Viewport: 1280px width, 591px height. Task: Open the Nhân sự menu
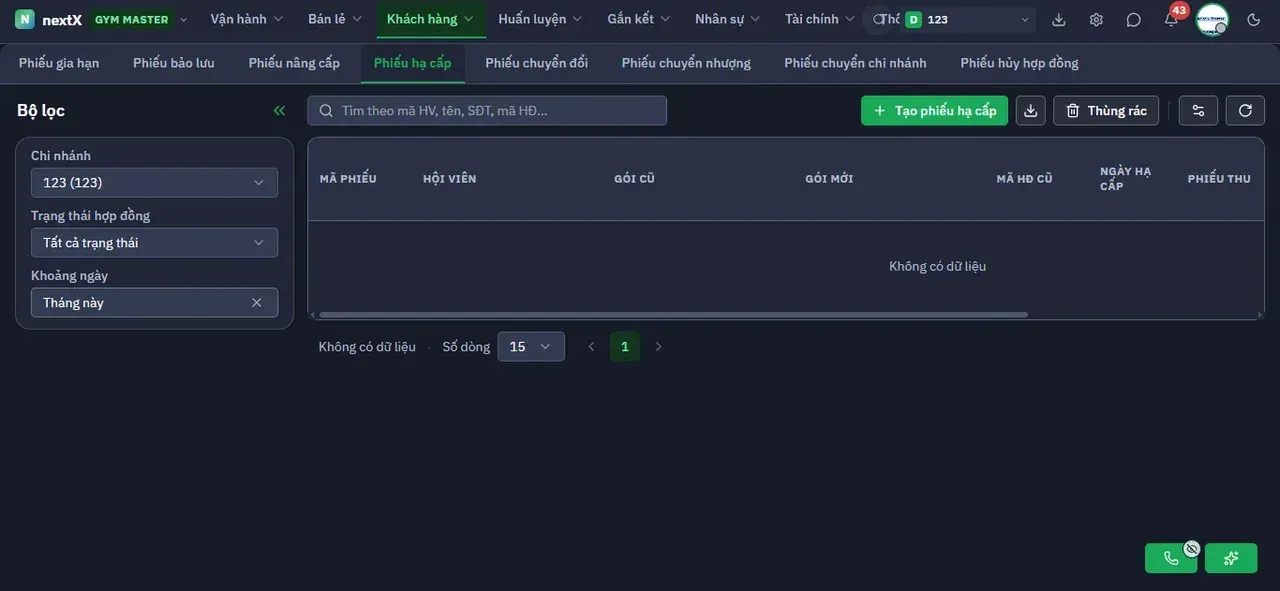pyautogui.click(x=728, y=19)
